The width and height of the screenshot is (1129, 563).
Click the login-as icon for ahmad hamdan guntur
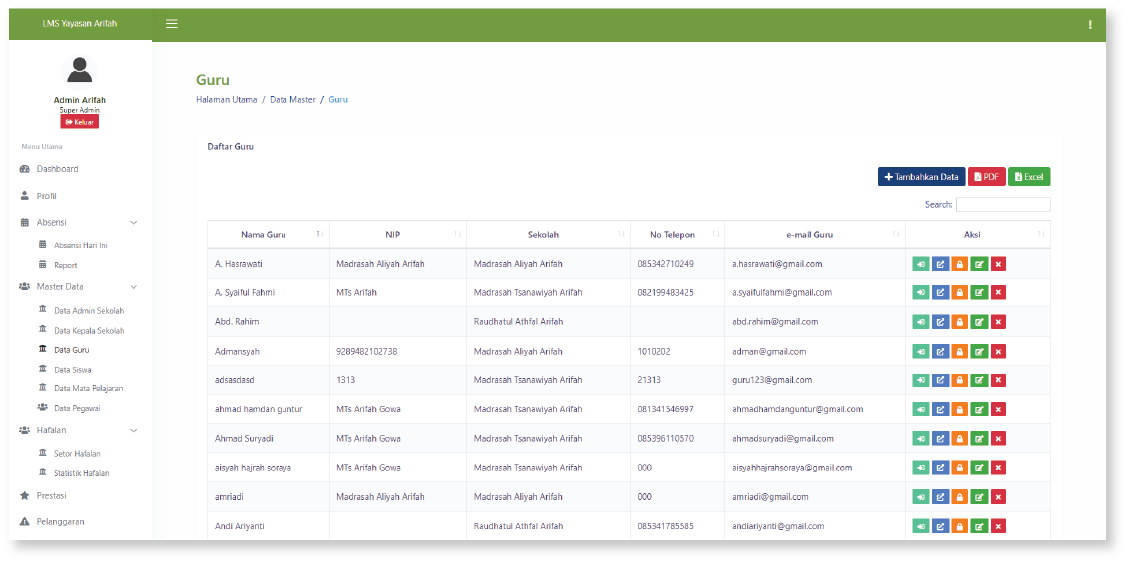pyautogui.click(x=921, y=409)
